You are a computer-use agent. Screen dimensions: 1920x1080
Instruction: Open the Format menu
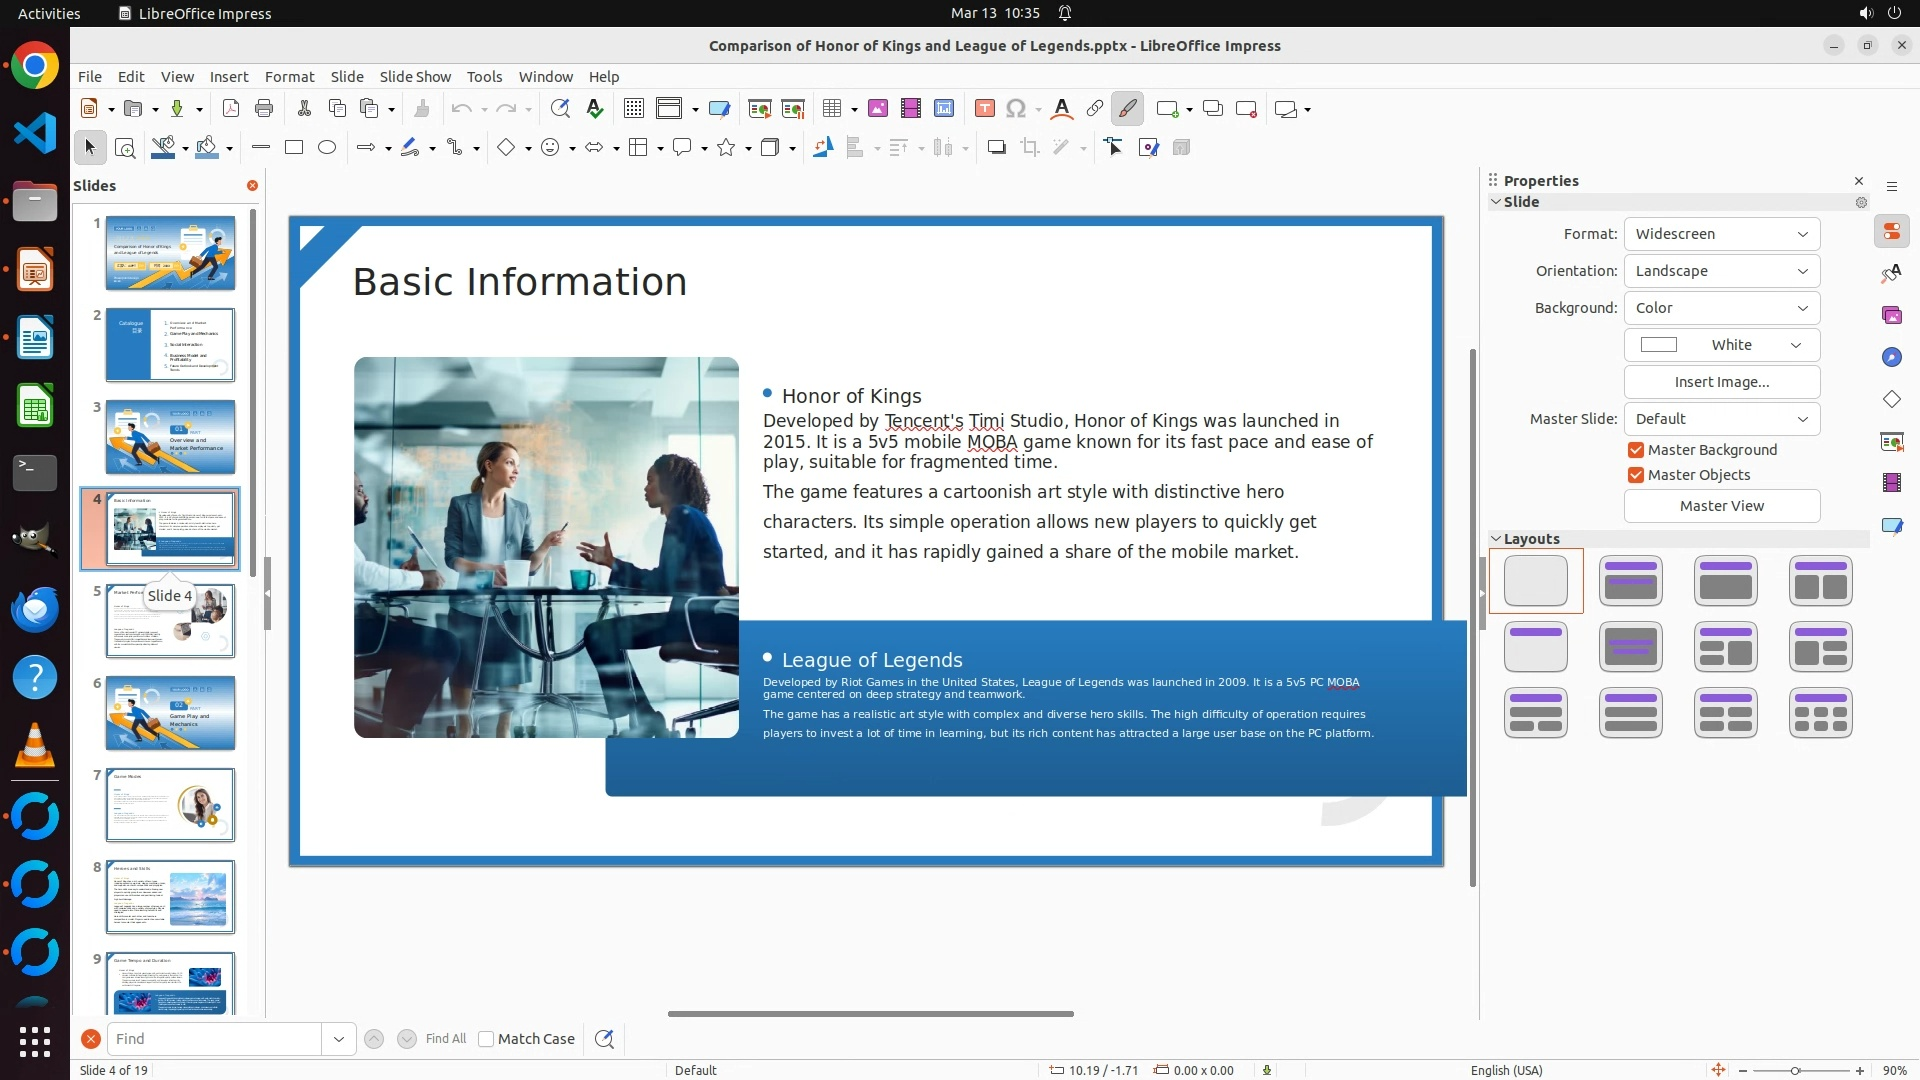pos(289,77)
